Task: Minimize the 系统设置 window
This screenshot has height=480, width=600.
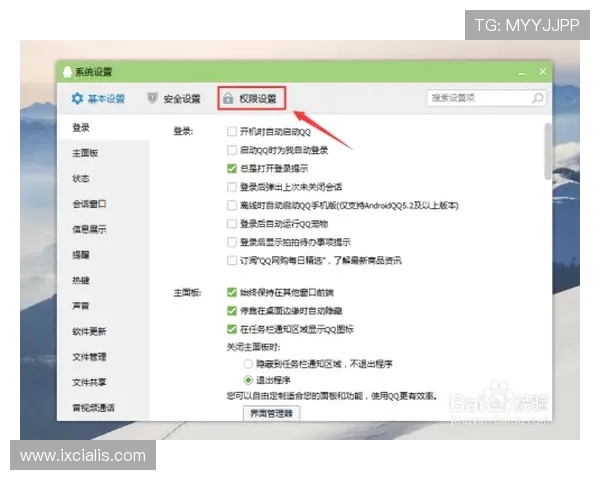Action: coord(522,72)
